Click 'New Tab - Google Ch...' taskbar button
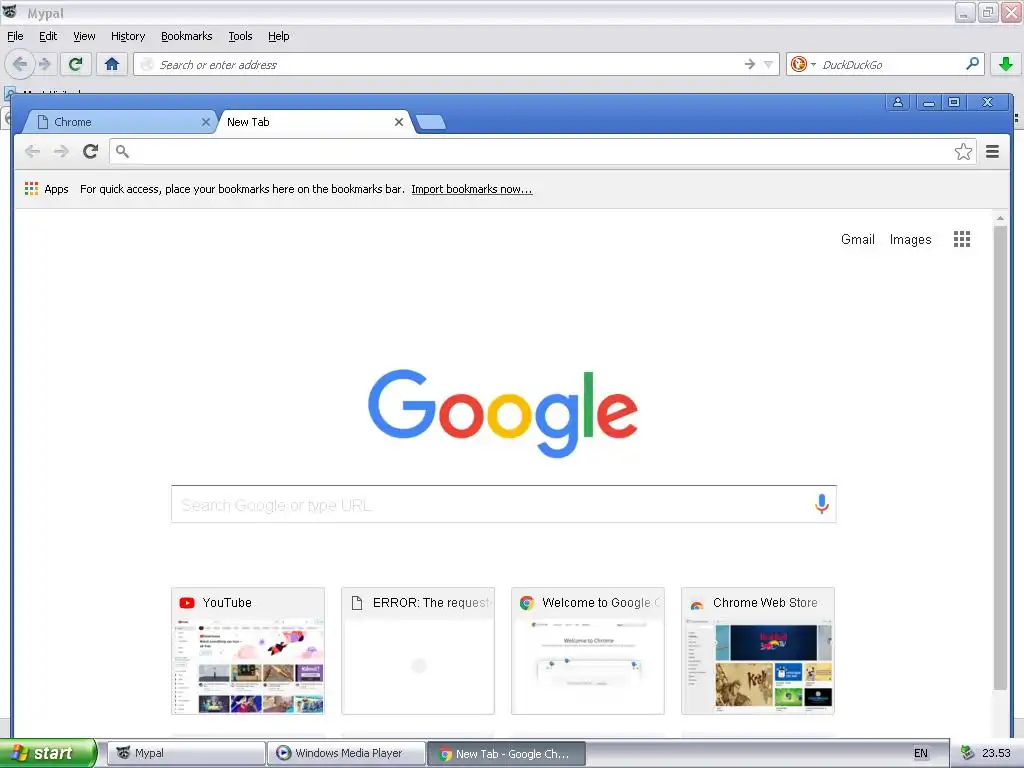1024x768 pixels. (506, 753)
